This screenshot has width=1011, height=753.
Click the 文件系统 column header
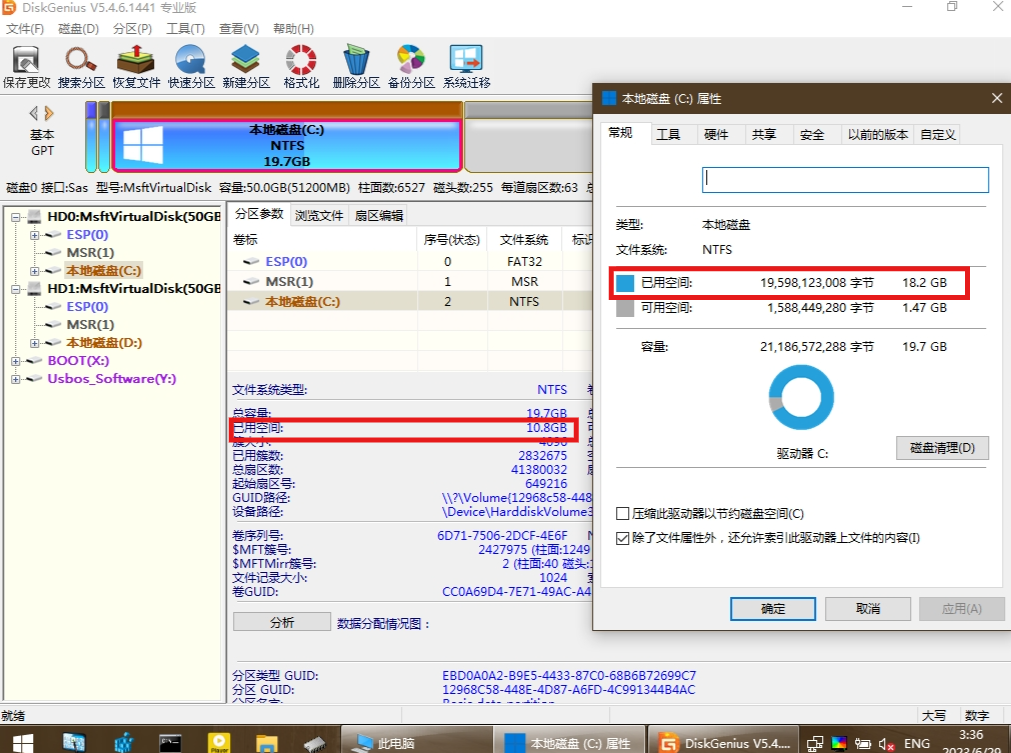(524, 240)
